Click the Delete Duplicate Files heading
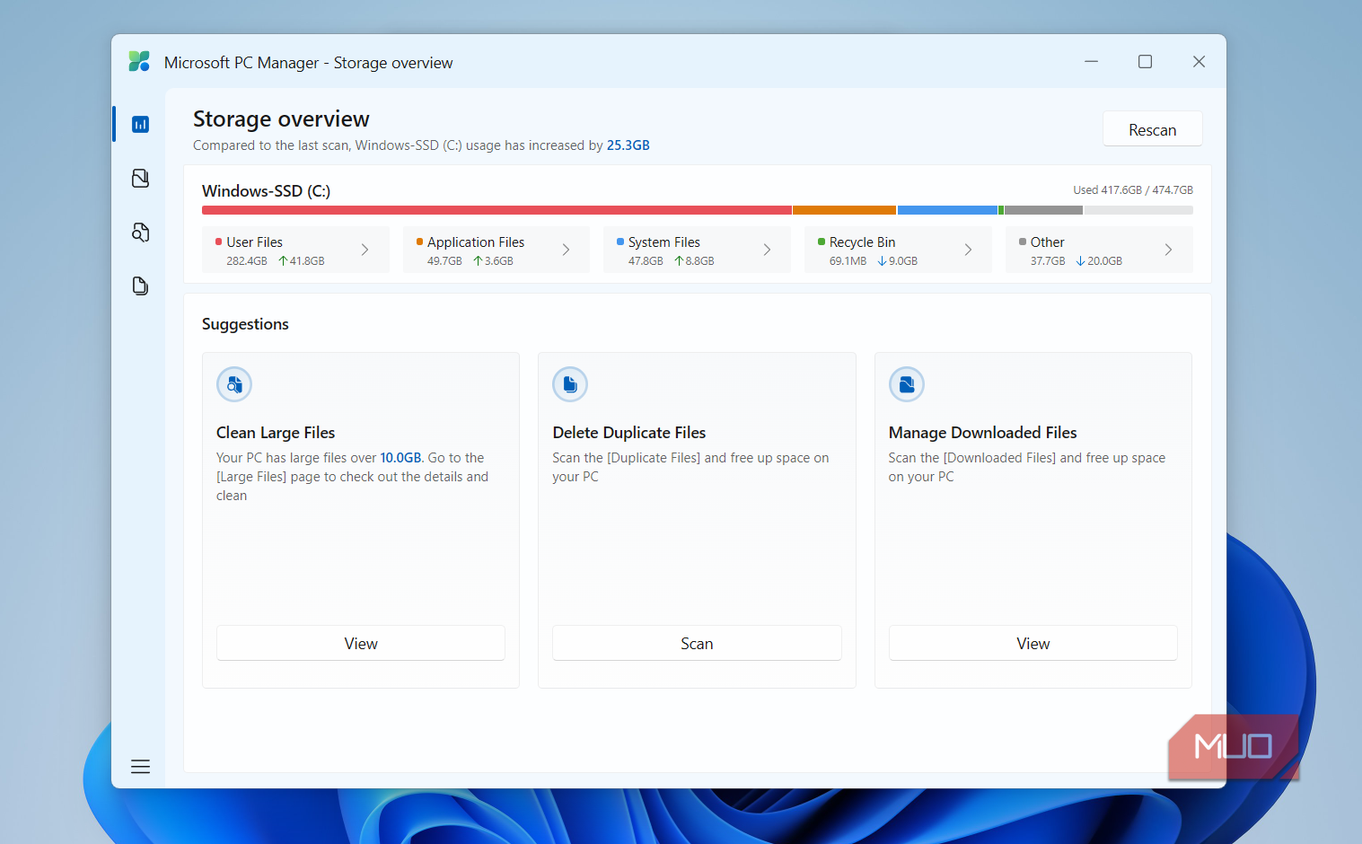Screen dimensions: 1362x844 point(629,433)
